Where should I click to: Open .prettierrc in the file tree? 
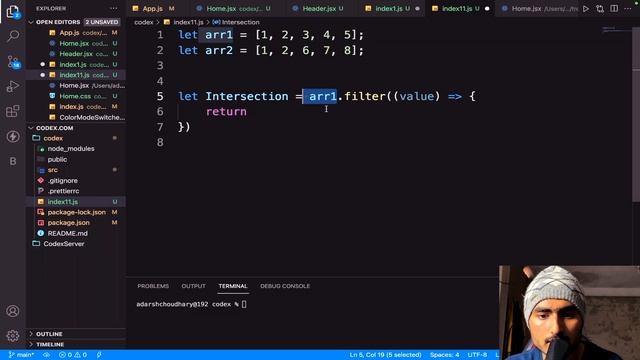(63, 191)
